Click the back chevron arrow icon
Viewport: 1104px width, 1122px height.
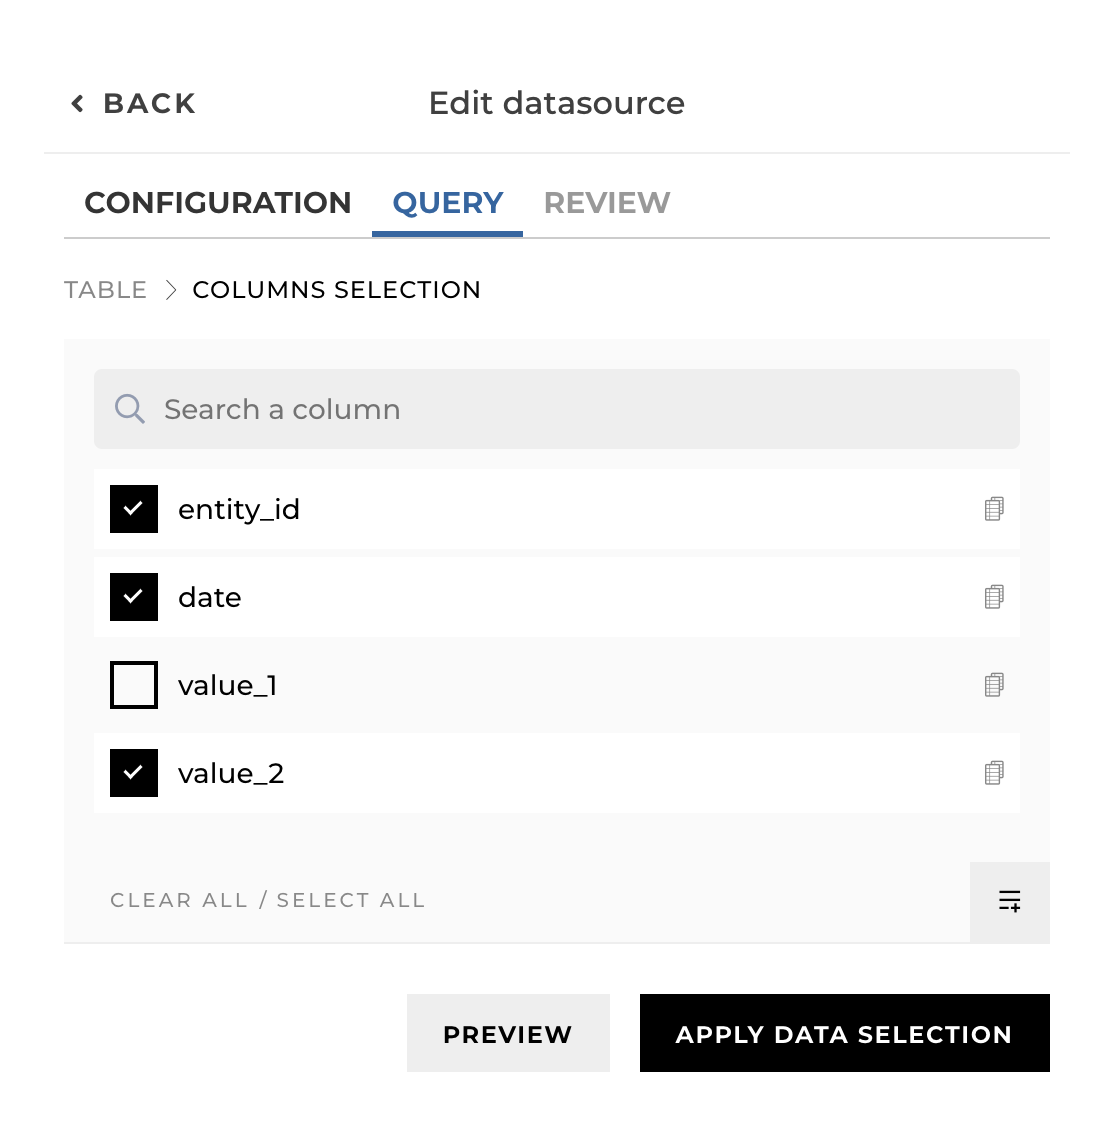(78, 103)
